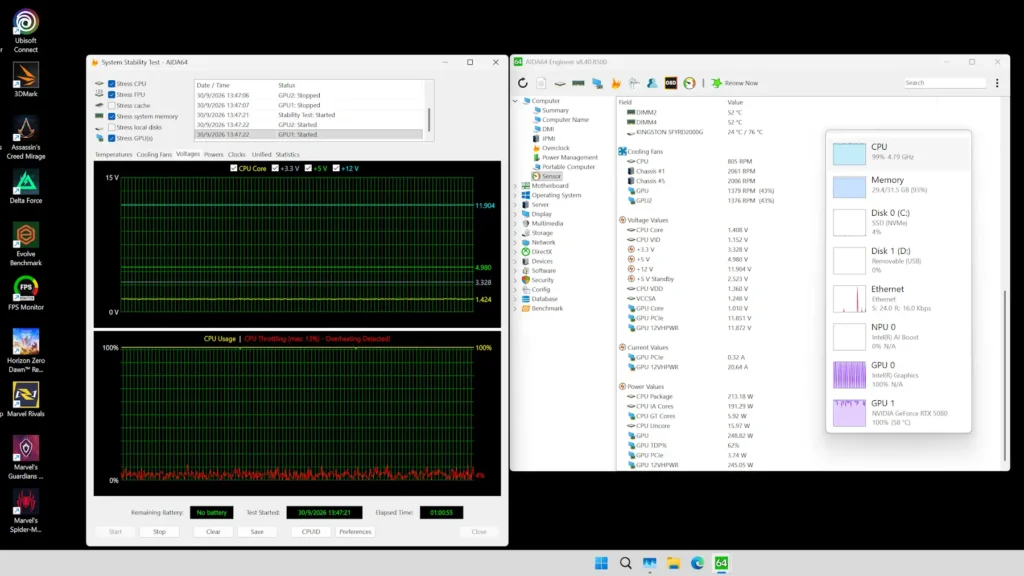The image size is (1024, 576).
Task: Select Marvel's Spider-Man desktop icon
Action: (25, 511)
